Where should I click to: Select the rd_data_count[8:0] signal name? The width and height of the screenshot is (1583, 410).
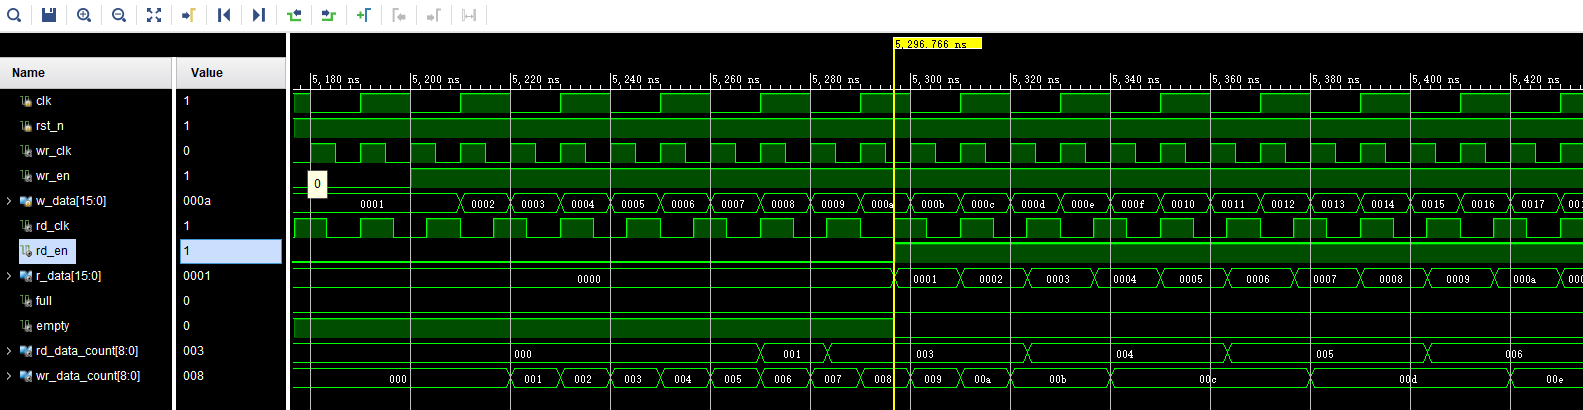pos(87,351)
